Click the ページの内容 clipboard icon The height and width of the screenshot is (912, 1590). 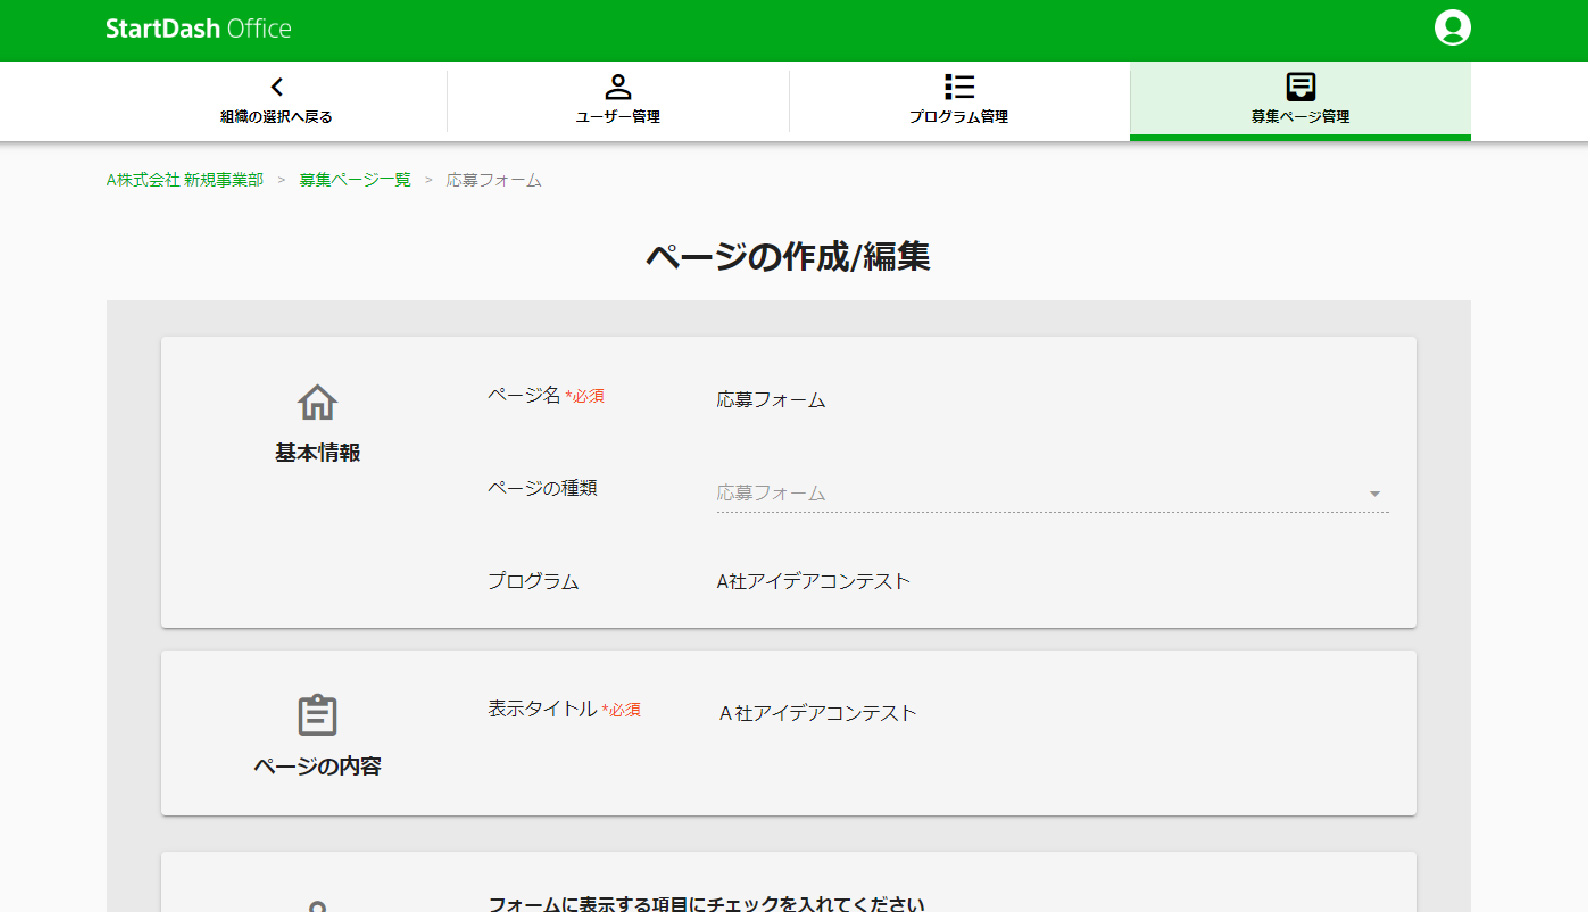(317, 715)
